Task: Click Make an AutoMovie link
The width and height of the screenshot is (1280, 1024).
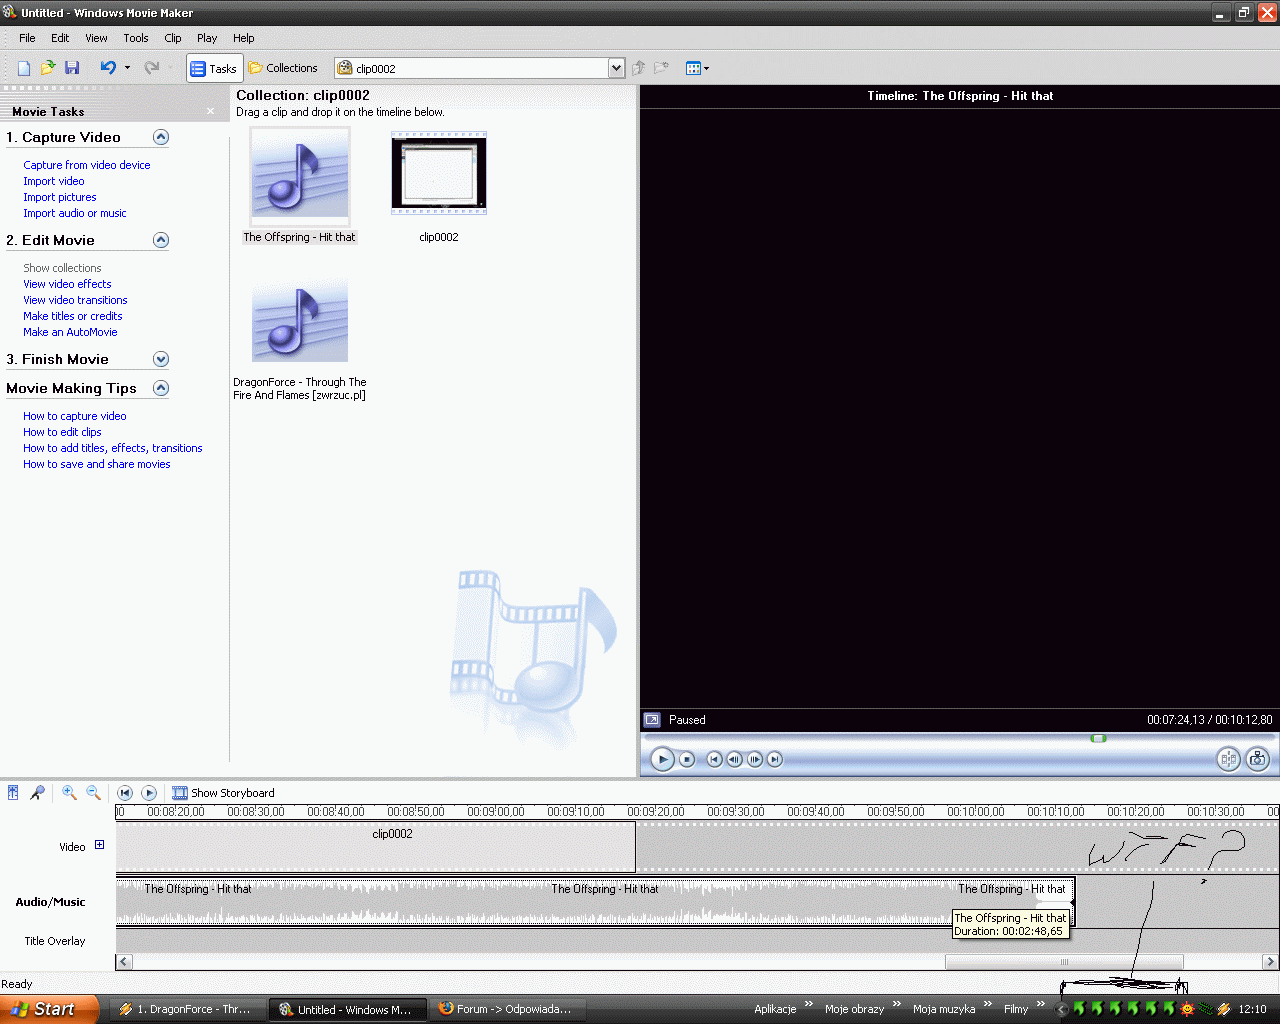Action: [x=70, y=332]
